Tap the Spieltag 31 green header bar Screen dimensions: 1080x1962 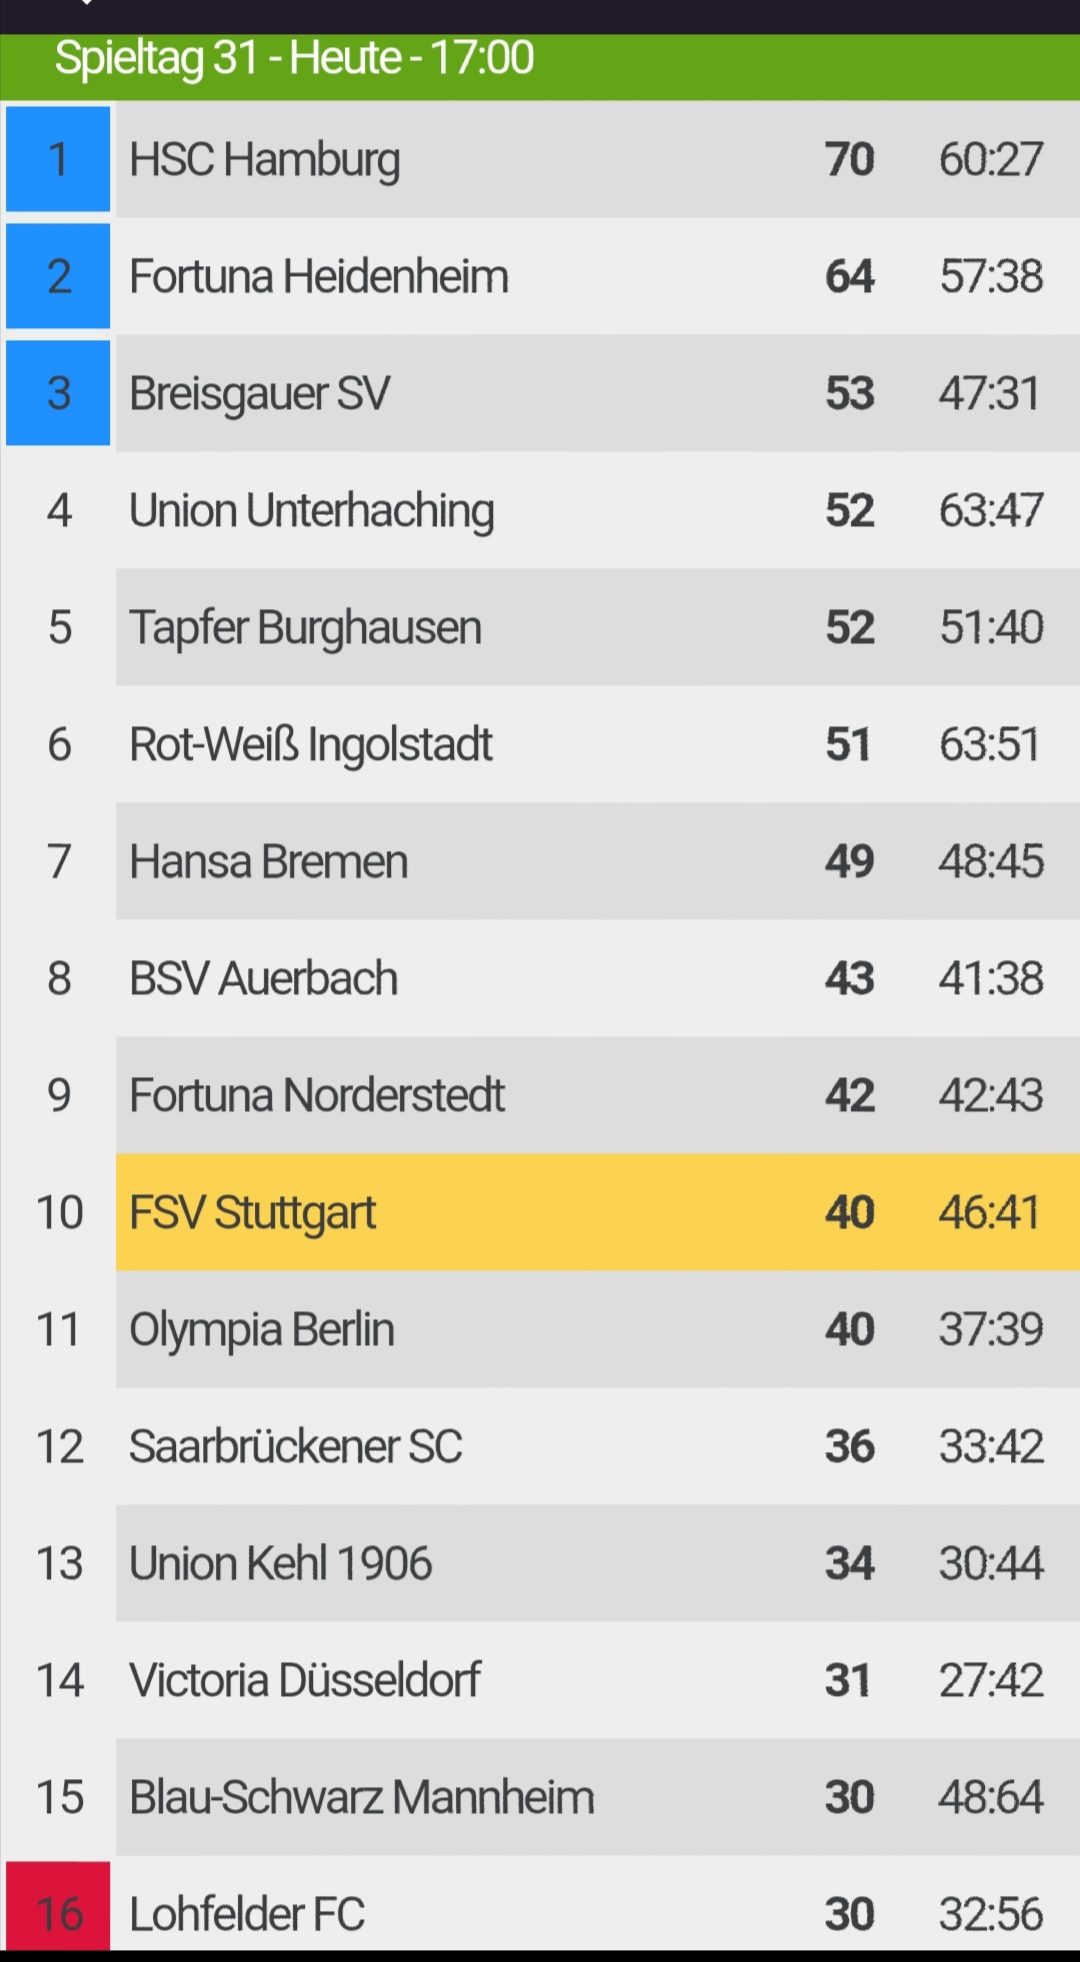tap(540, 67)
